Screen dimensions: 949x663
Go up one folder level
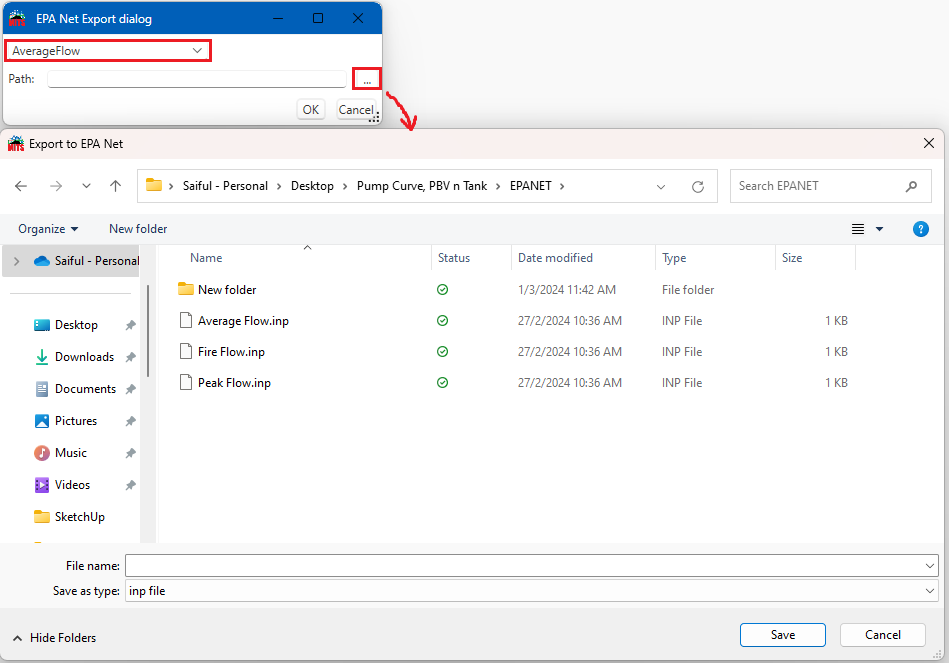pos(116,186)
